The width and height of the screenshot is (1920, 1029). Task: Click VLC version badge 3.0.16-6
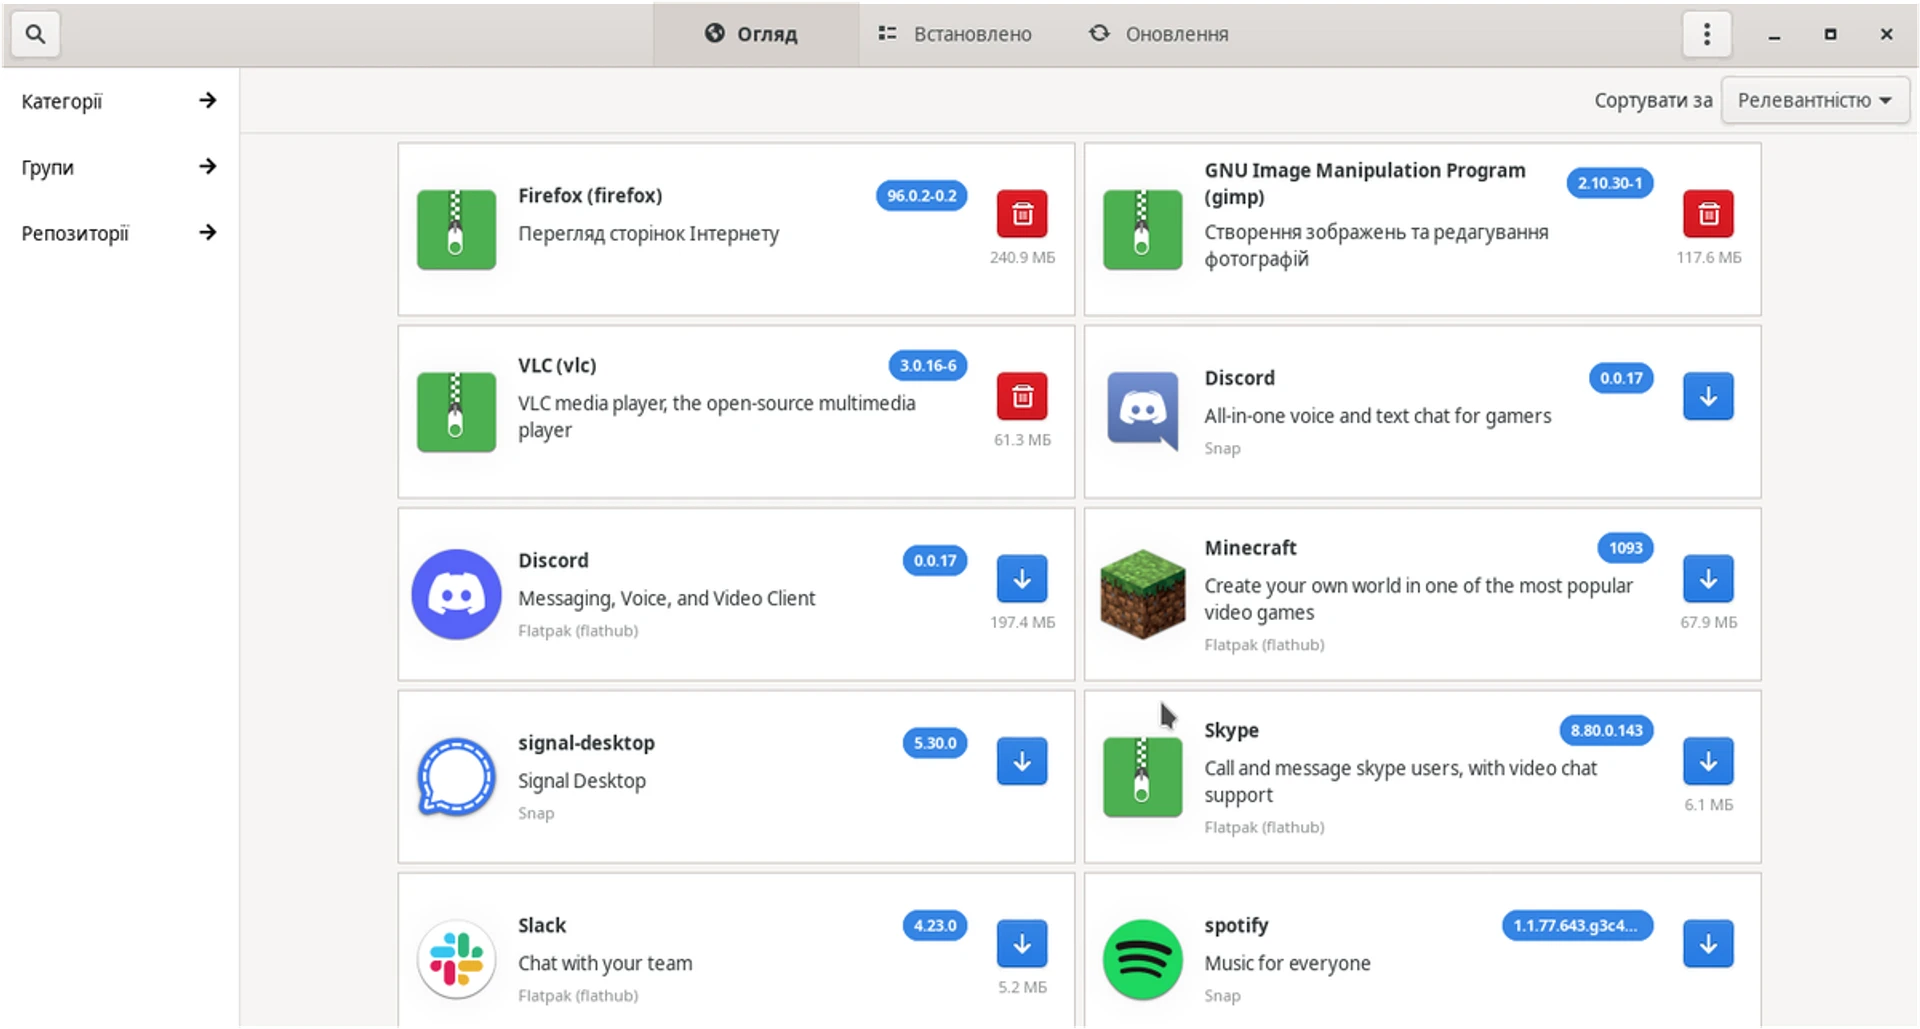[x=928, y=366]
